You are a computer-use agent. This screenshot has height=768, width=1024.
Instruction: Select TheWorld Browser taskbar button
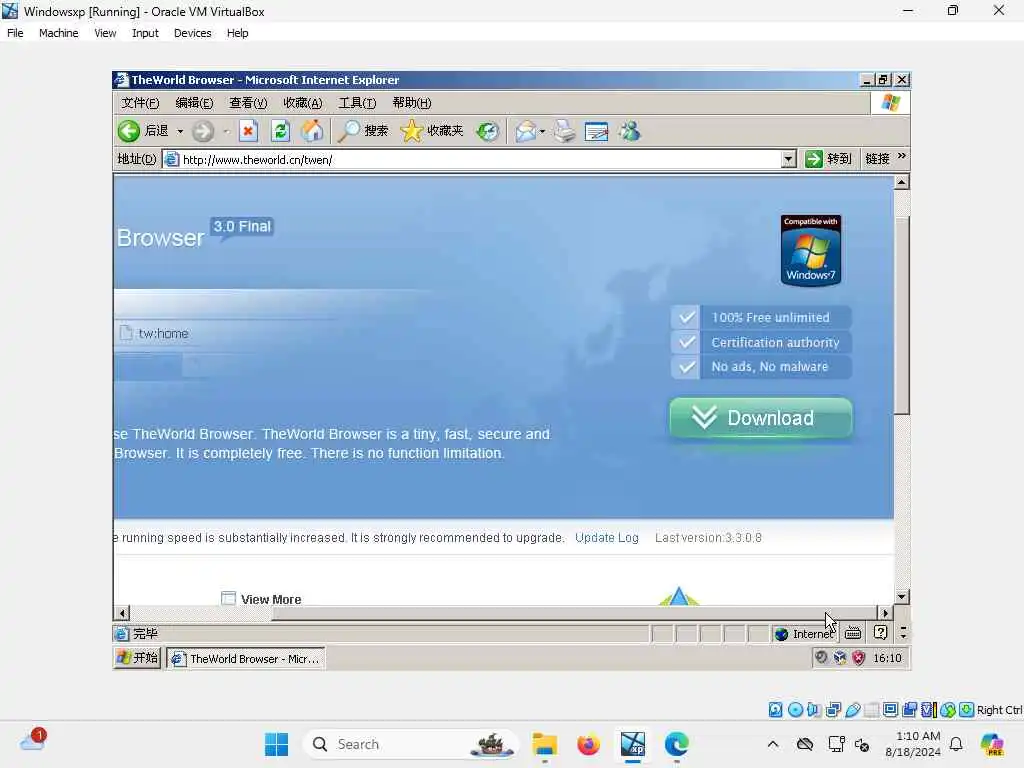[x=246, y=658]
